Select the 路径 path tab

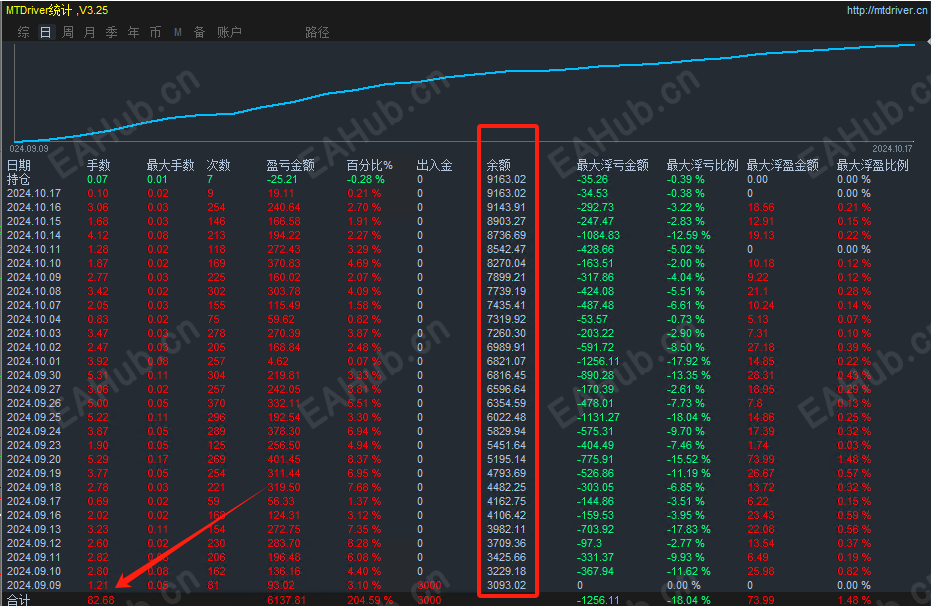pos(317,32)
